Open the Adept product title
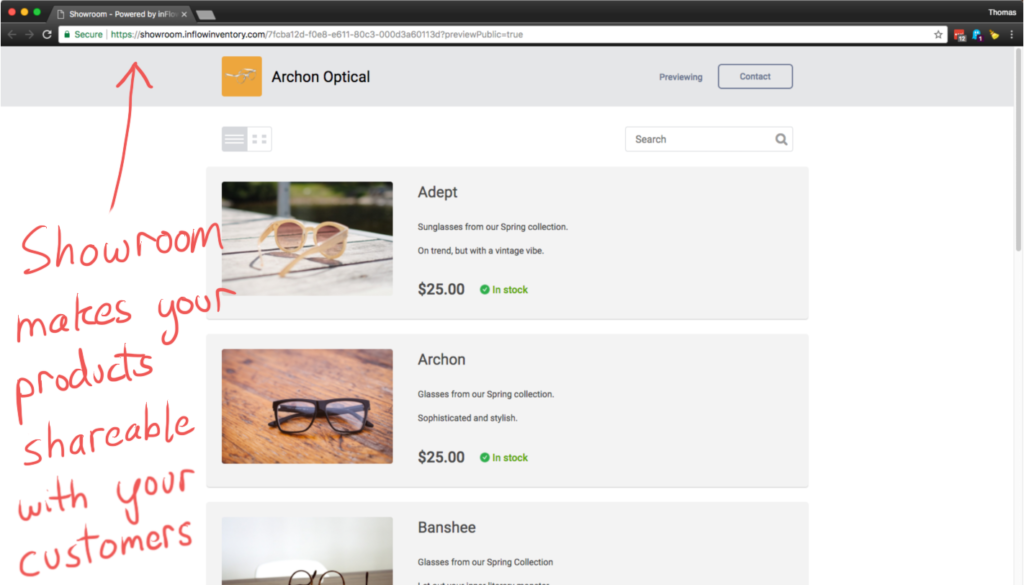Screen dimensions: 1024x585 pos(438,192)
